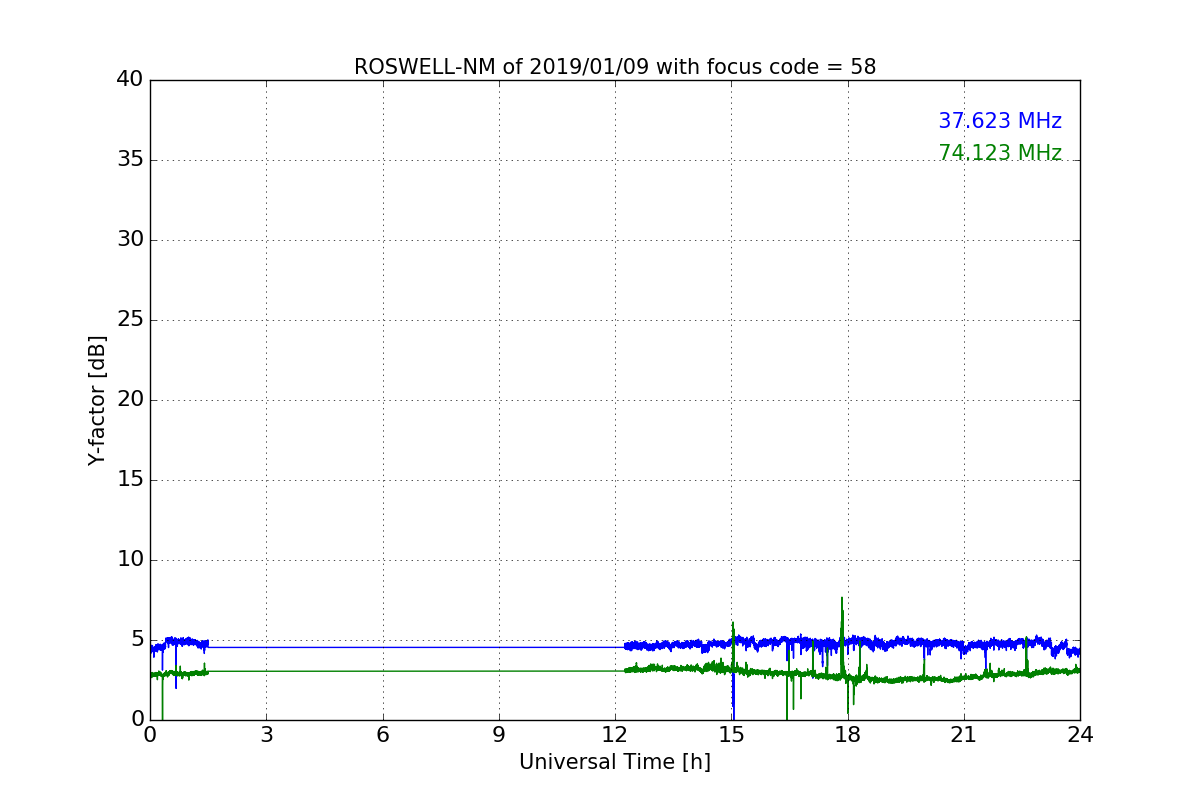Click the x-axis tick label 6
Image resolution: width=1200 pixels, height=800 pixels.
pos(382,734)
